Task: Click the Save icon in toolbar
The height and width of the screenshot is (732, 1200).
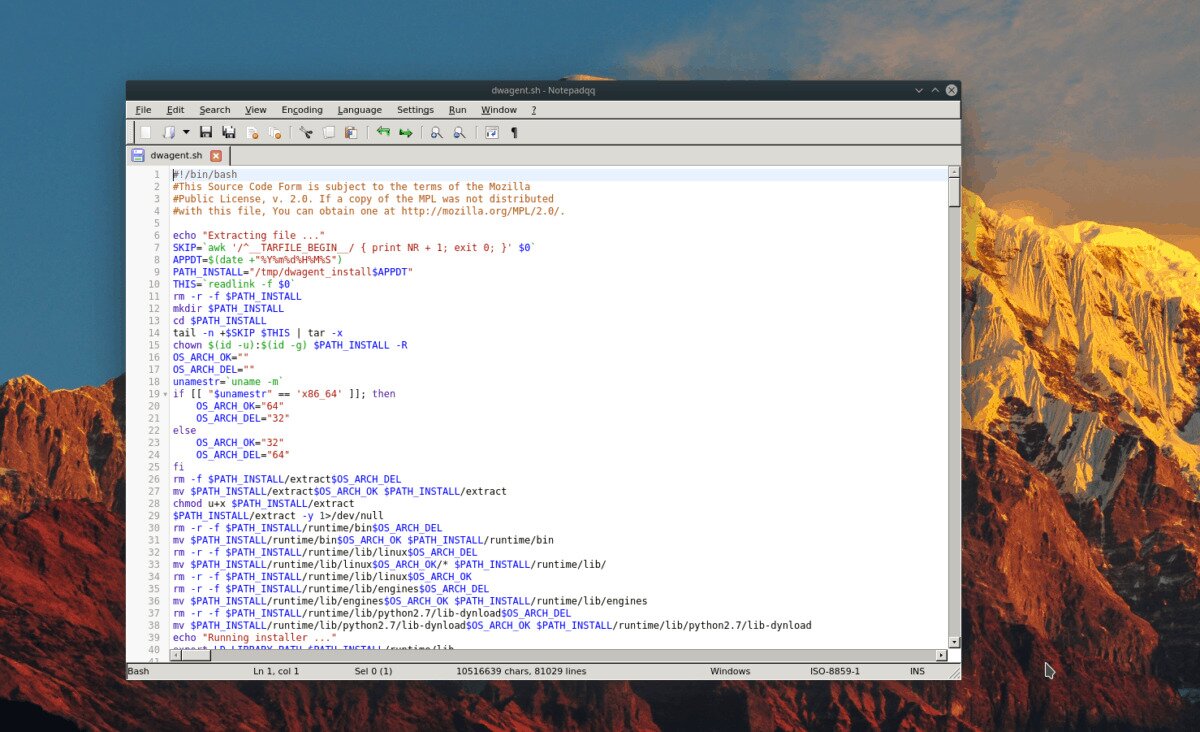Action: point(206,132)
